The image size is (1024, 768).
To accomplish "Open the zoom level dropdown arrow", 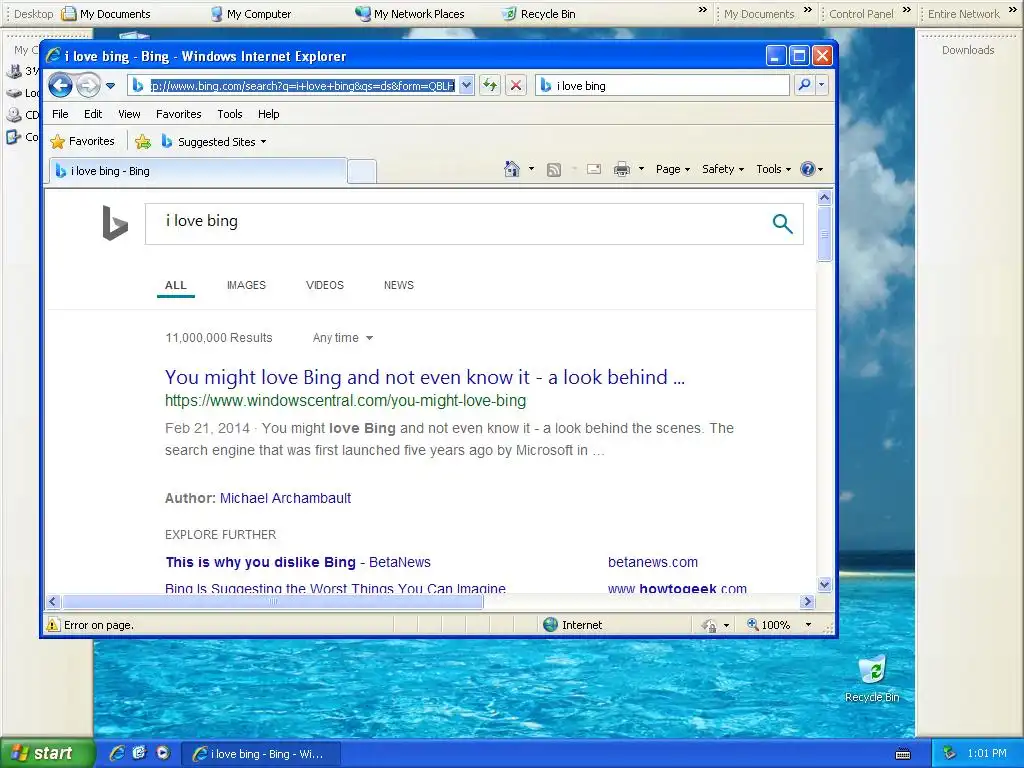I will pos(808,625).
